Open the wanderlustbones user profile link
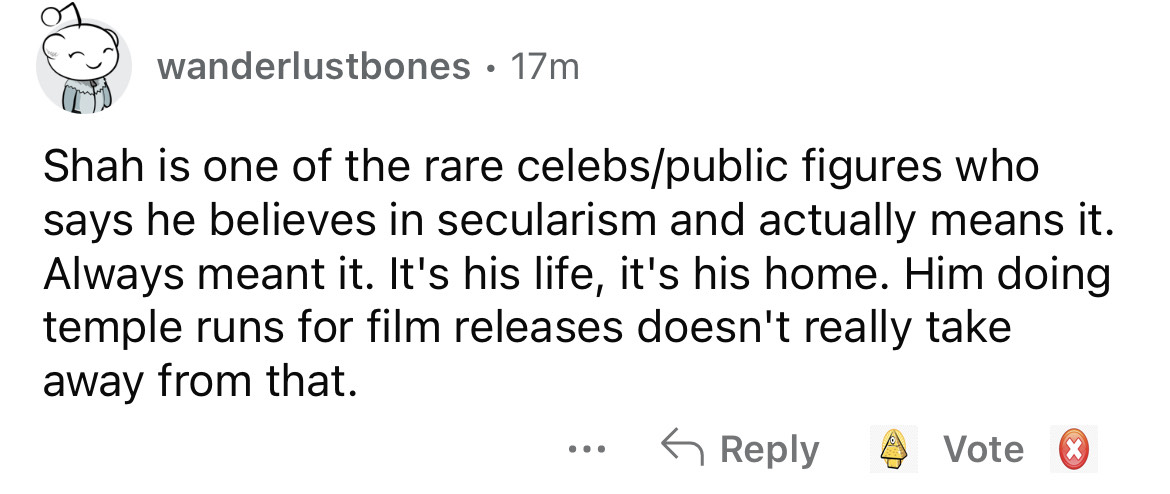The image size is (1170, 494). 314,67
